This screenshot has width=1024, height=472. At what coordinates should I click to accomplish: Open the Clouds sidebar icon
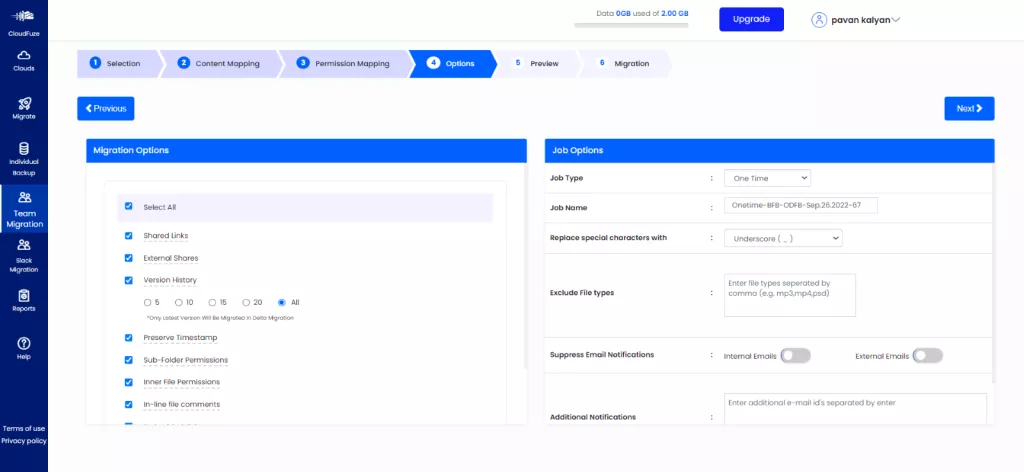tap(24, 55)
